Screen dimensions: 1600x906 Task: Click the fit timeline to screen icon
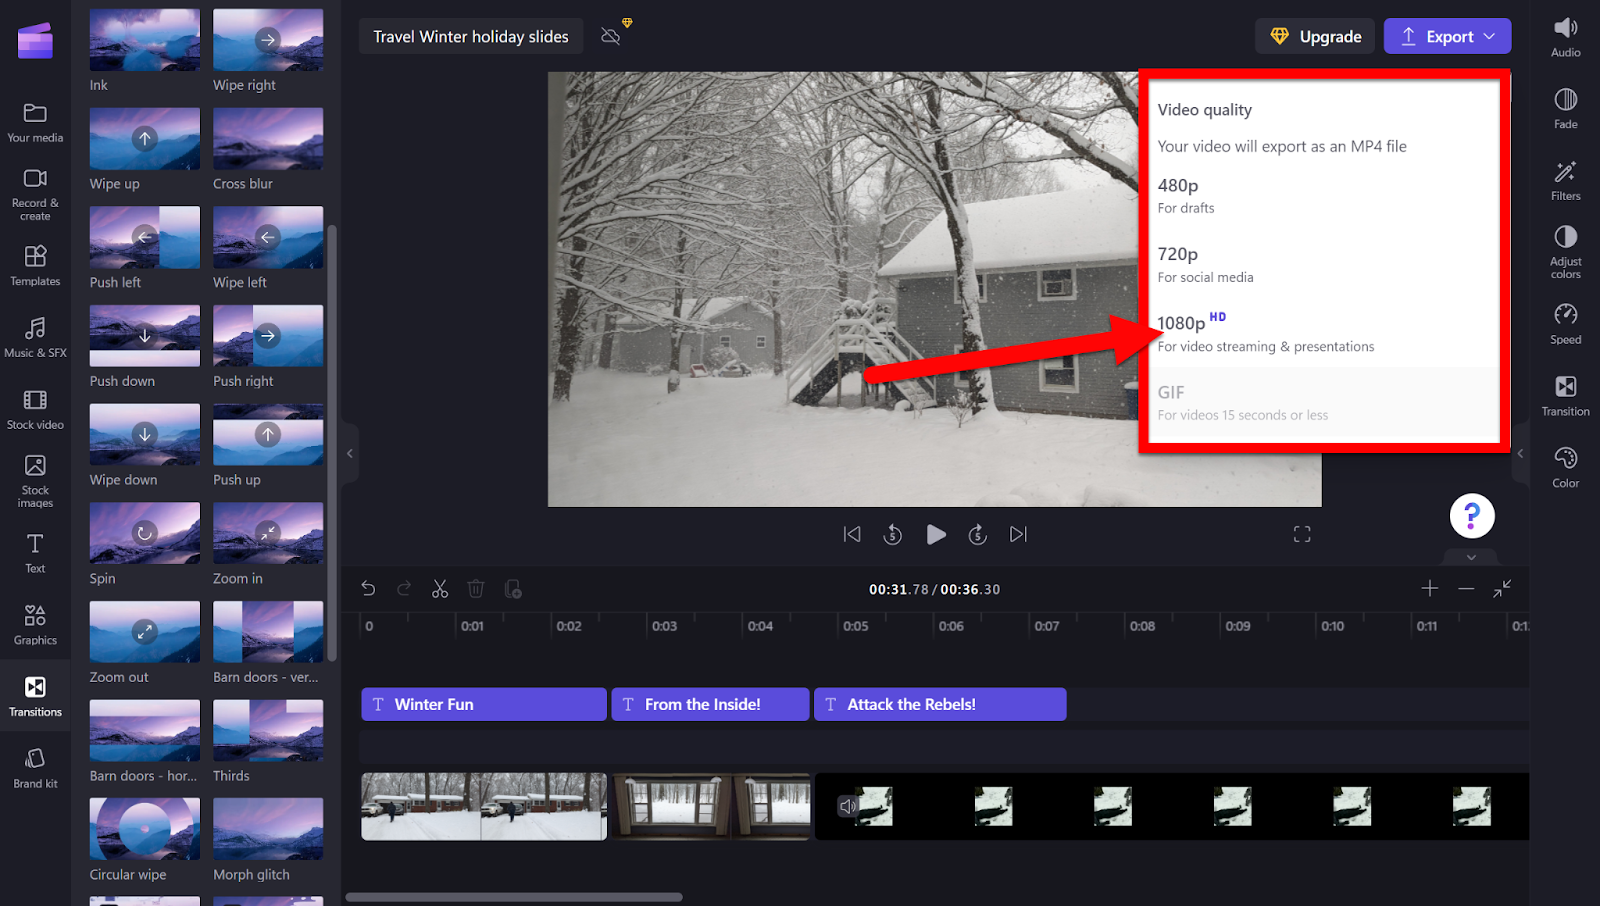tap(1502, 589)
